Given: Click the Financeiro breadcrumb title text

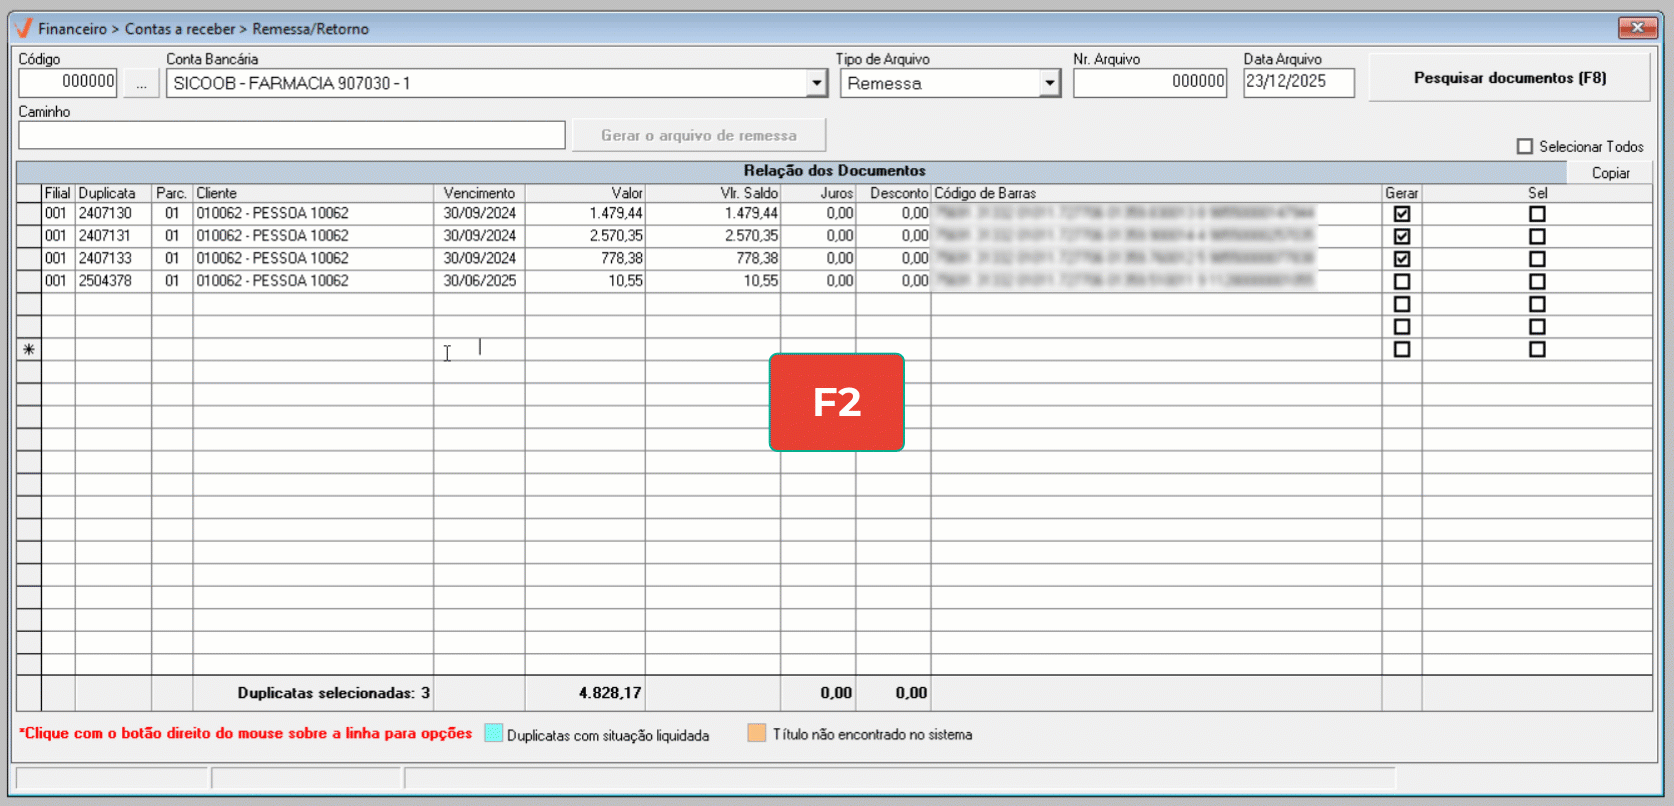Looking at the screenshot, I should (73, 29).
